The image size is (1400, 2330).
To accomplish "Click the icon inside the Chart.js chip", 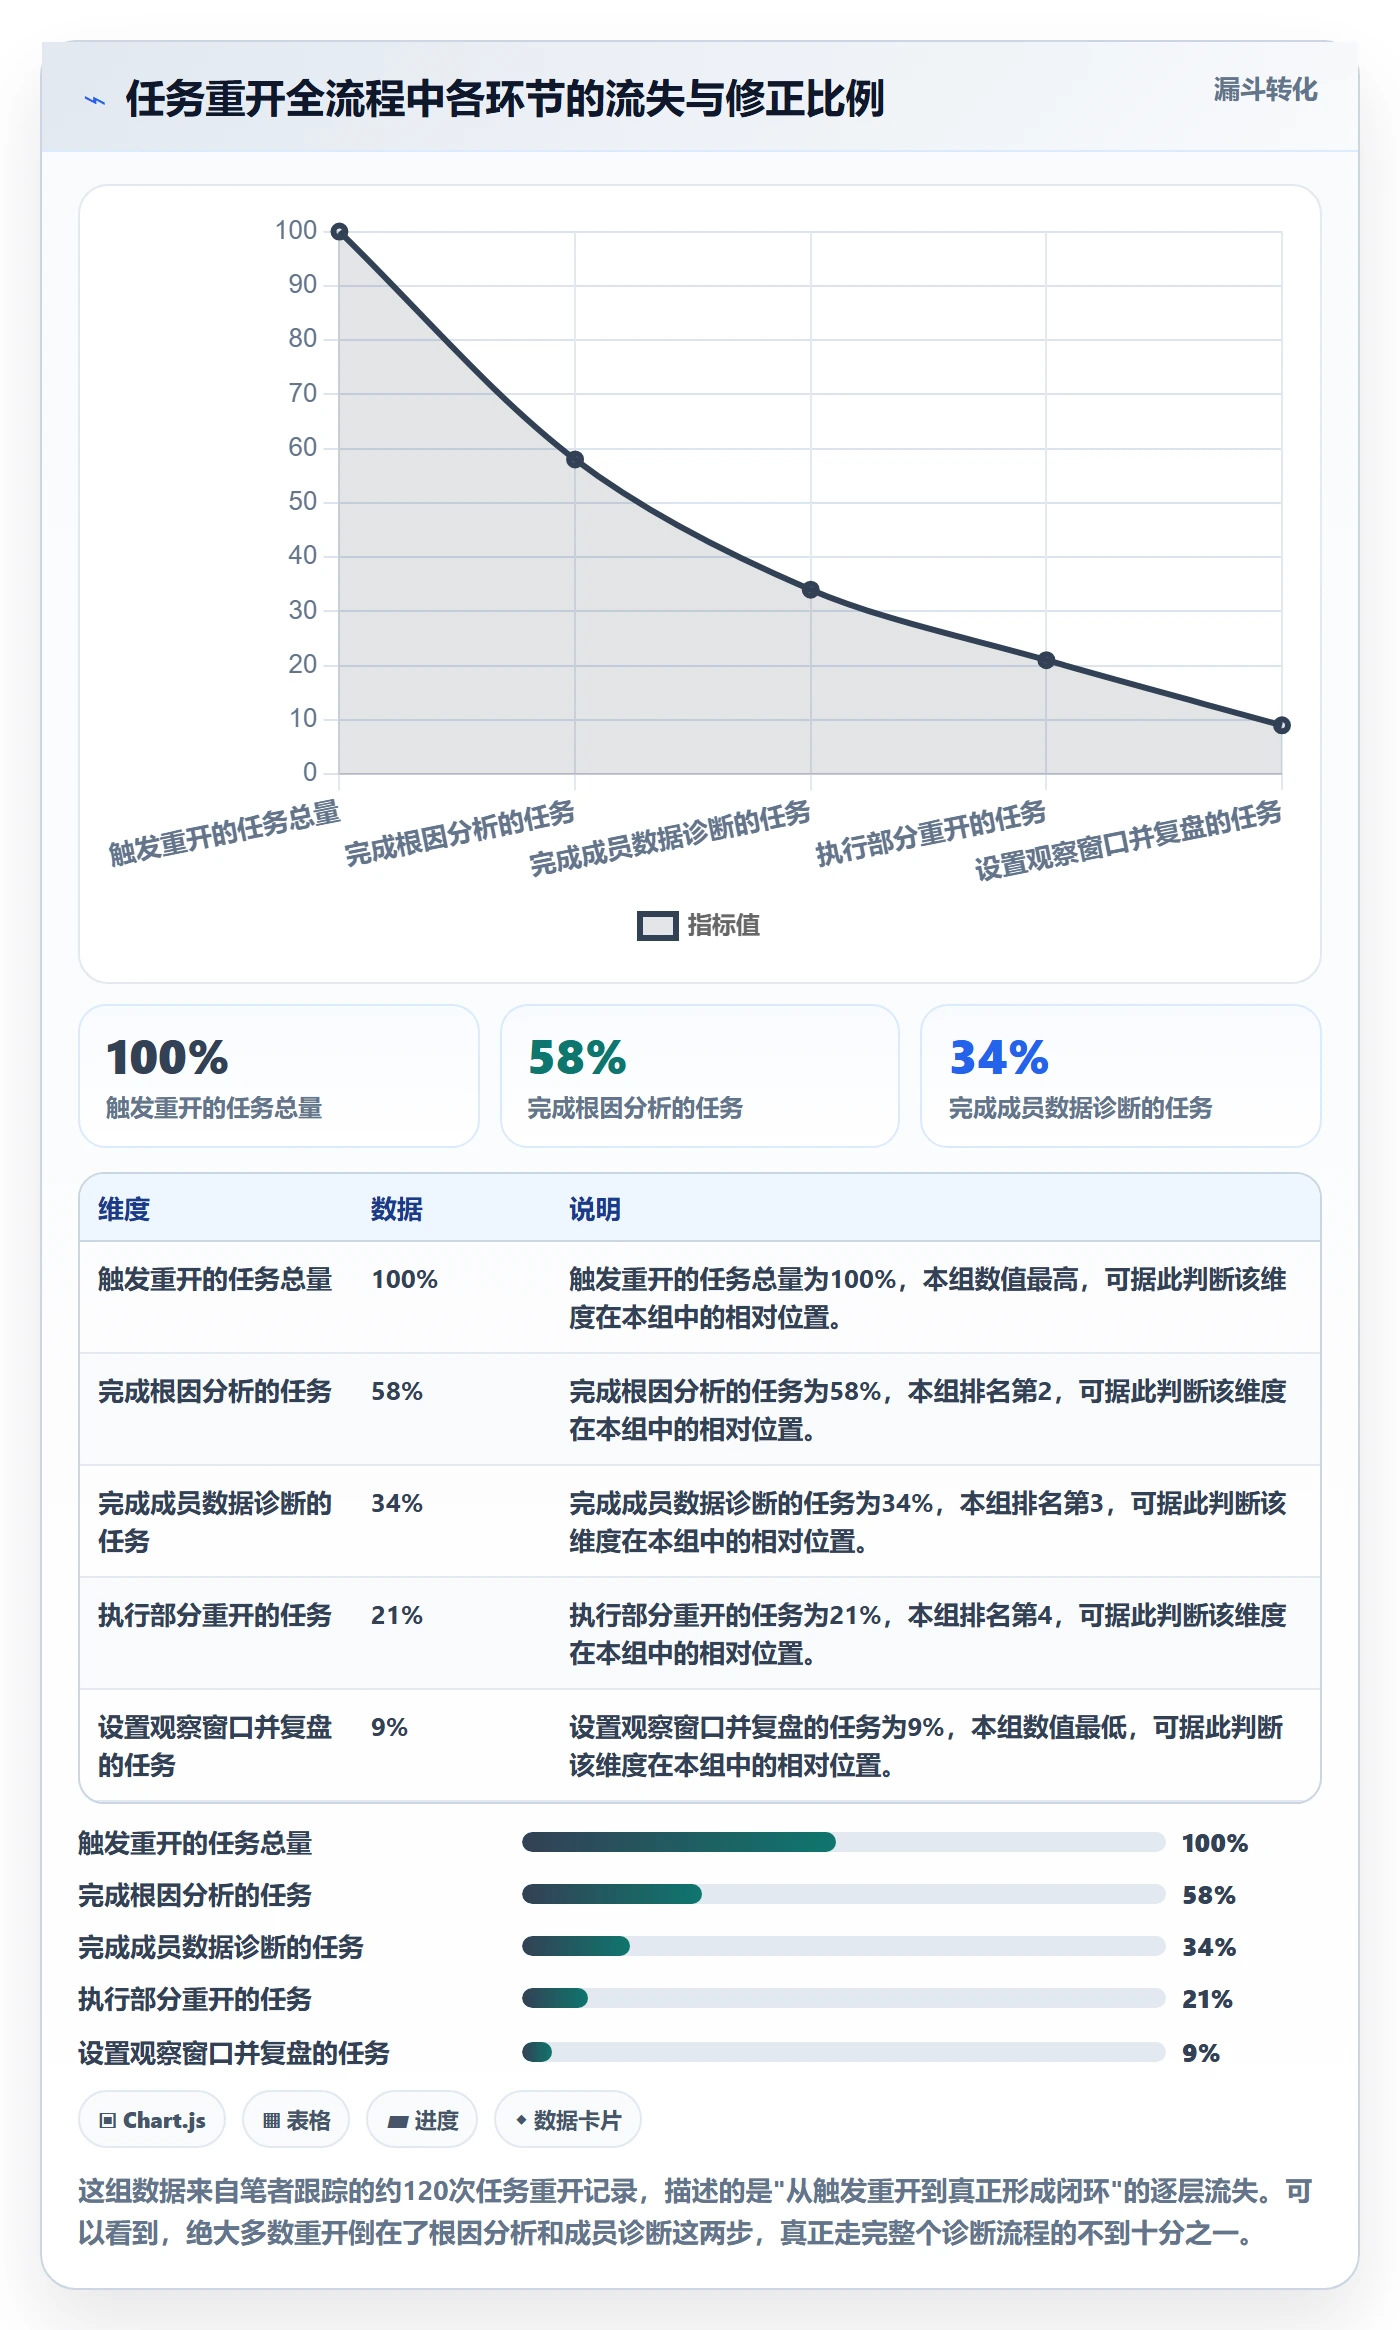I will coord(108,2121).
